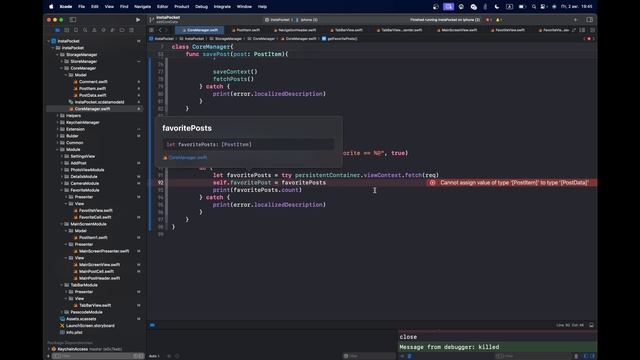Switch to the TabBarView.swift tab
The height and width of the screenshot is (360, 640).
point(347,30)
